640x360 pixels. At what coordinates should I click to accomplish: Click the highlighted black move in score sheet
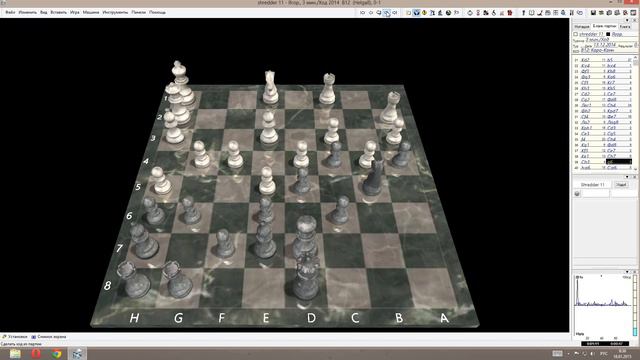point(619,162)
